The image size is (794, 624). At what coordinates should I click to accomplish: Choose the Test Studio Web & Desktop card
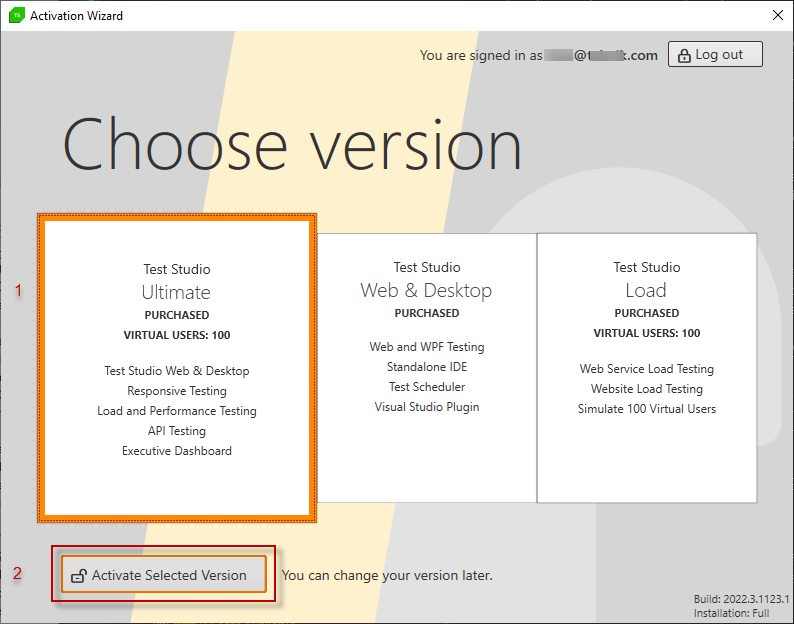tap(427, 368)
